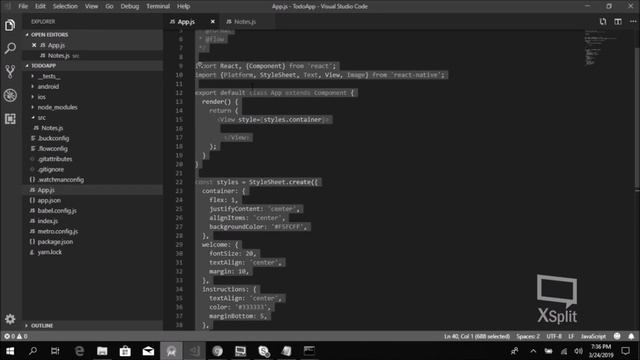Viewport: 640px width, 360px height.
Task: Open Source Control view in activity bar
Action: click(10, 72)
